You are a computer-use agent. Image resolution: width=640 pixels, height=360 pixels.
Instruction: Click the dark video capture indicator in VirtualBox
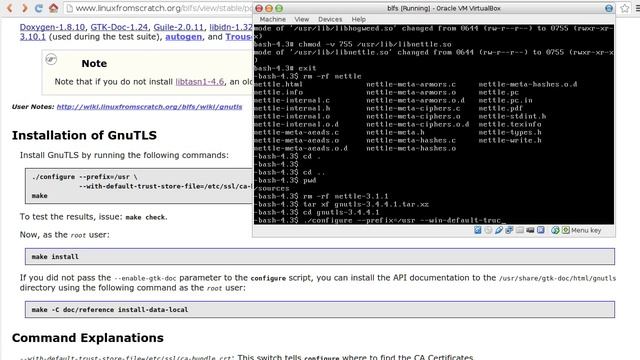pyautogui.click(x=530, y=230)
